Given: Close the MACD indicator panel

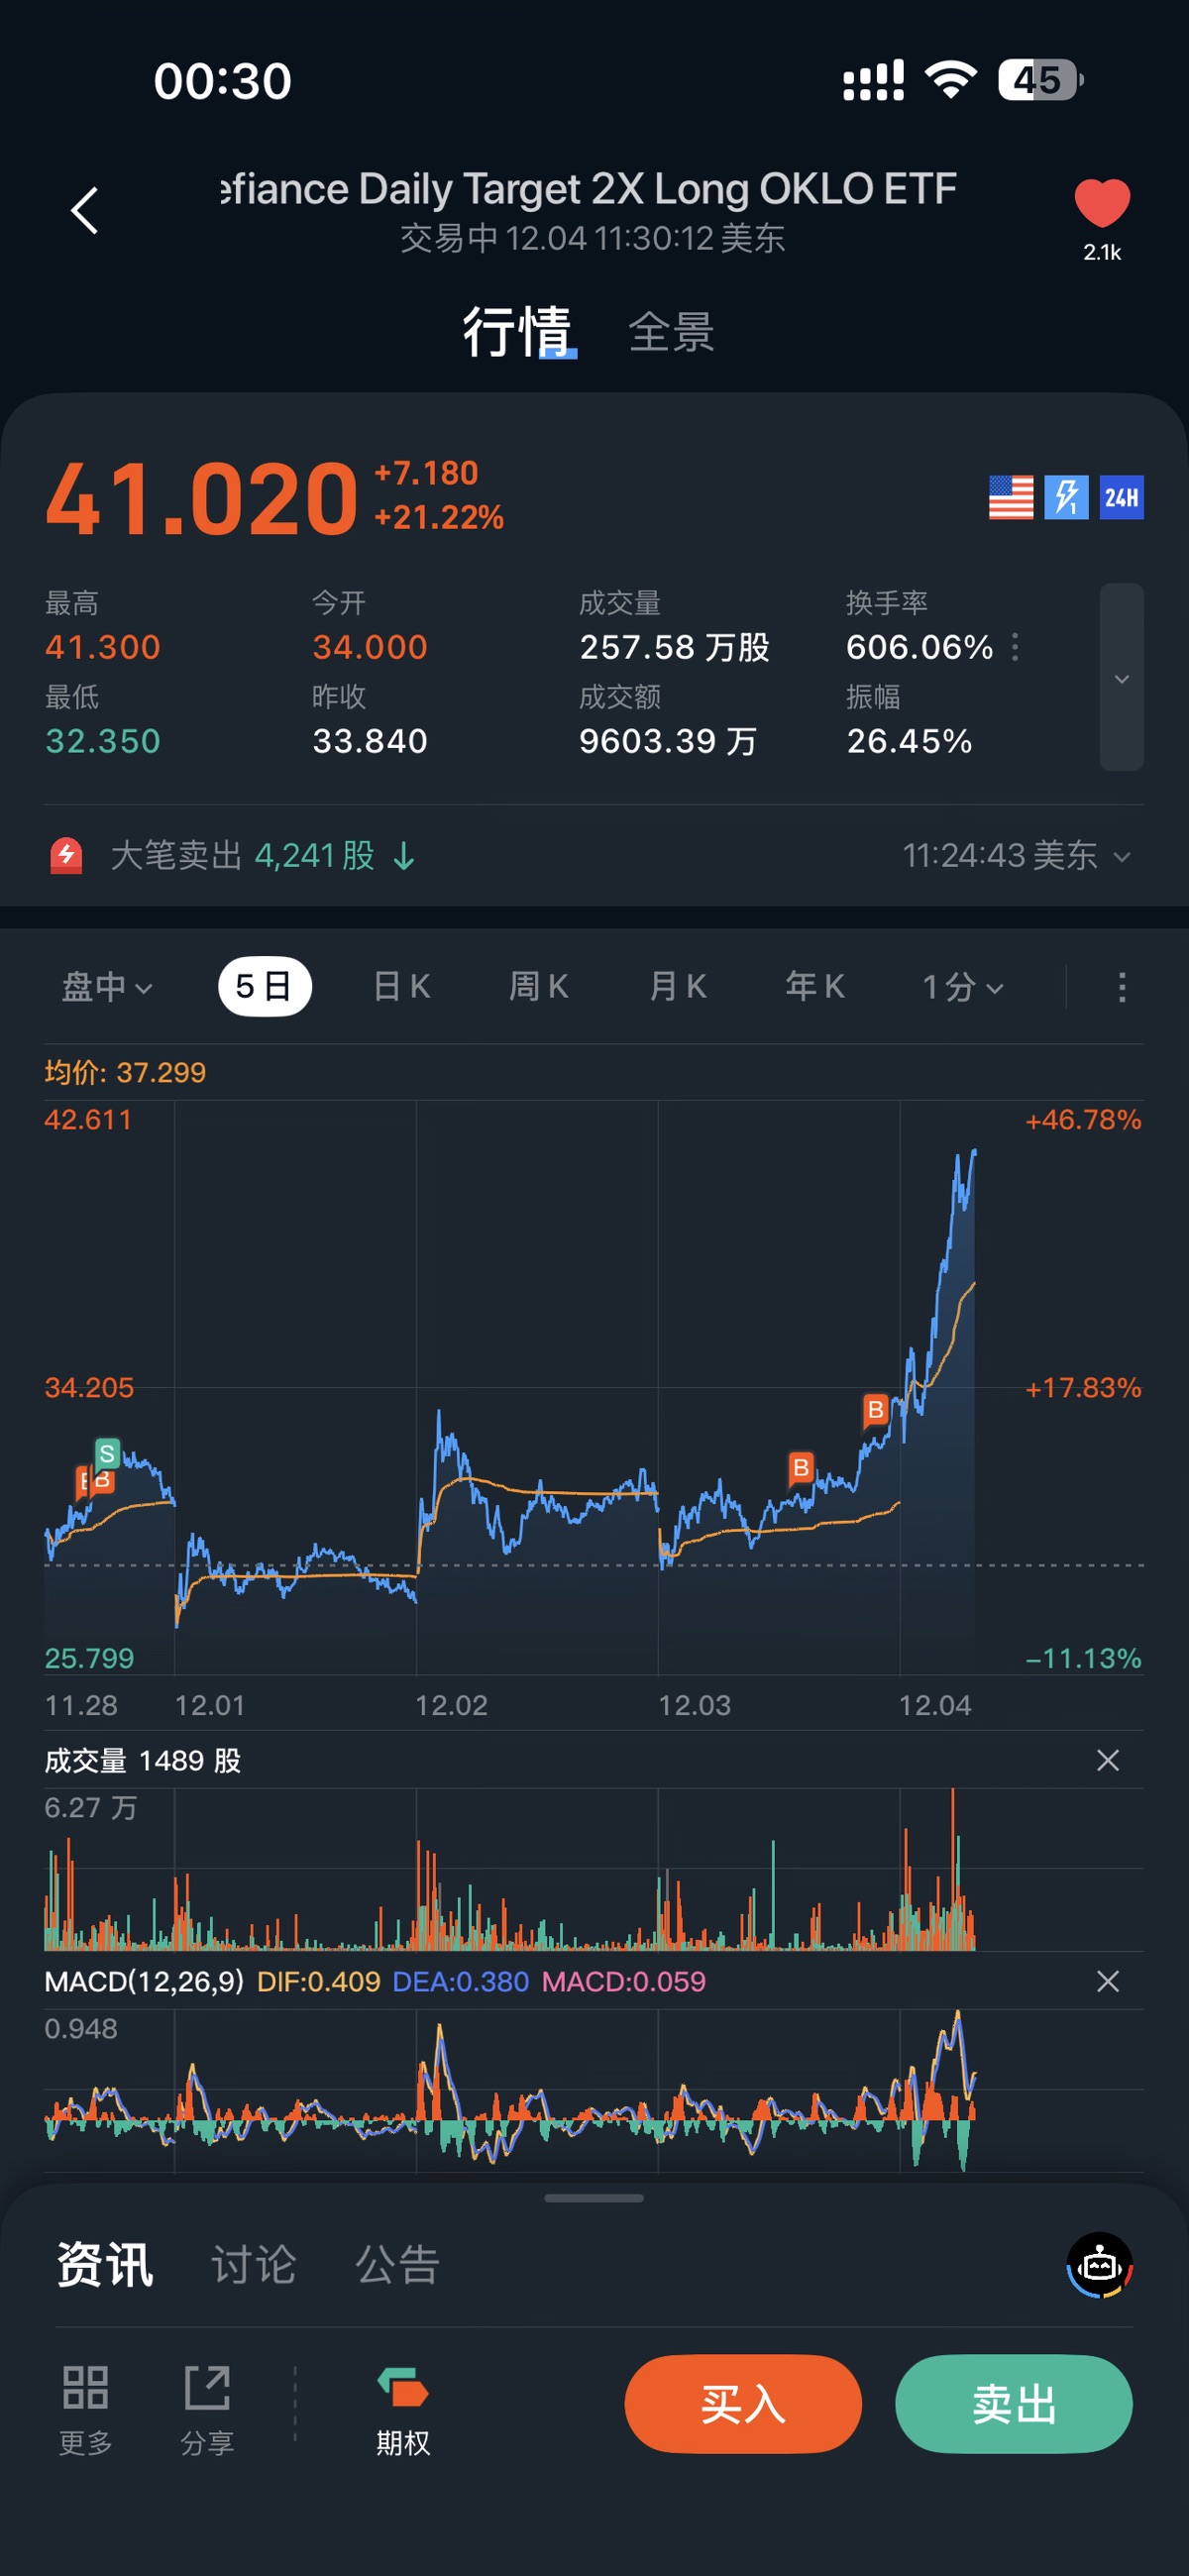Looking at the screenshot, I should (x=1107, y=1981).
